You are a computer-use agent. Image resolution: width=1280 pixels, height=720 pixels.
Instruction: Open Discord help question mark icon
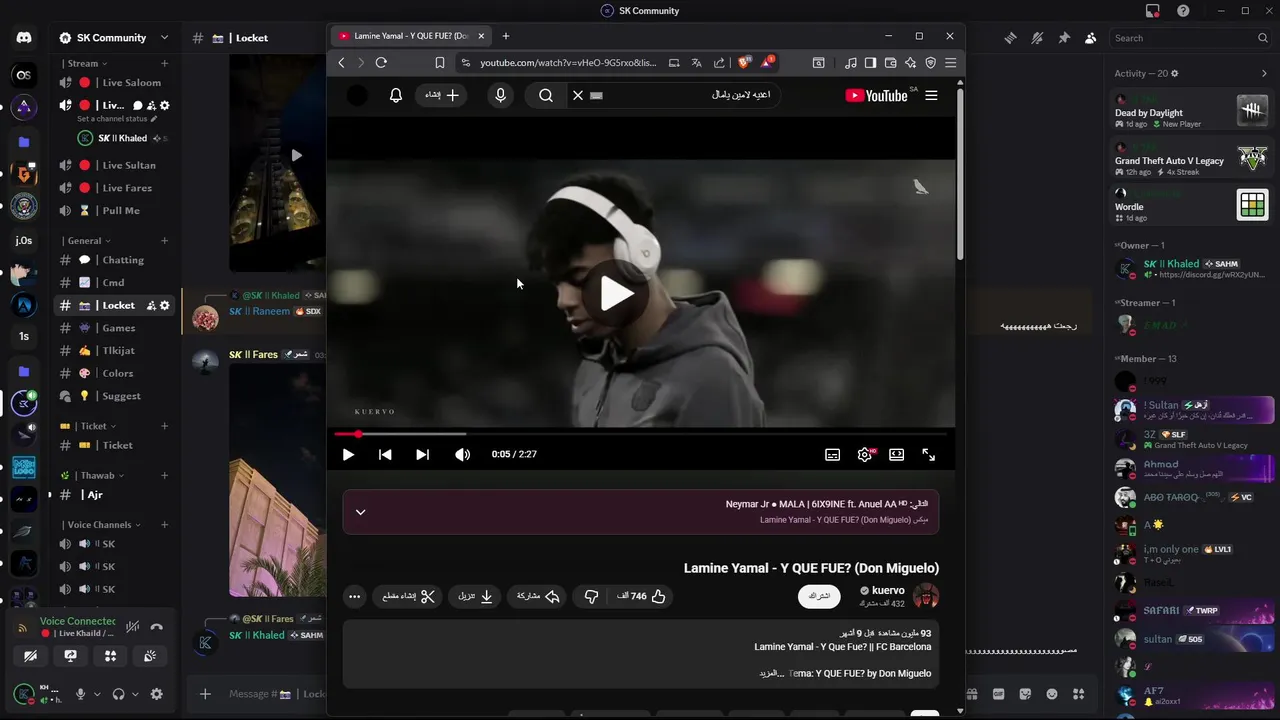1183,11
